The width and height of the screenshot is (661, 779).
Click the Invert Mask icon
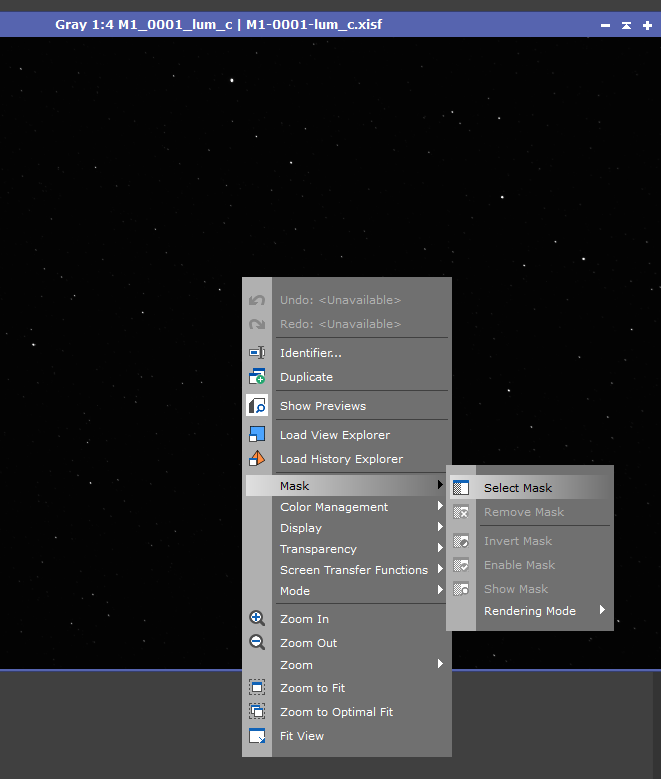pos(461,541)
